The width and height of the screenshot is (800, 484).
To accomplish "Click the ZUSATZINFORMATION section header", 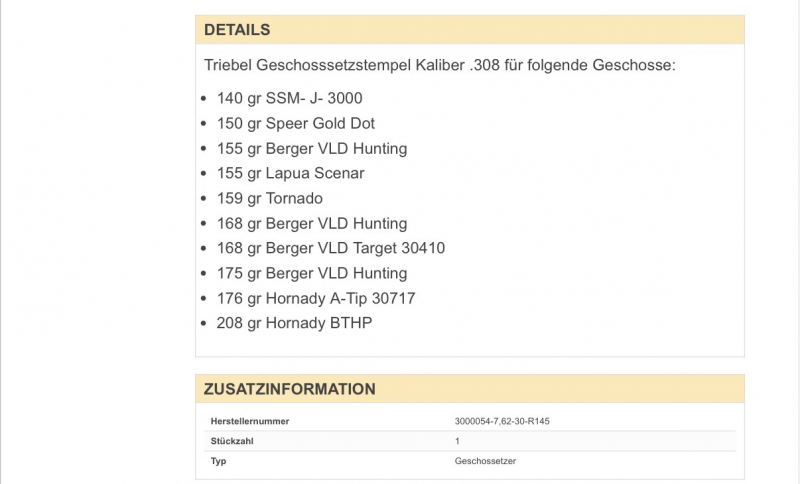I will [289, 389].
